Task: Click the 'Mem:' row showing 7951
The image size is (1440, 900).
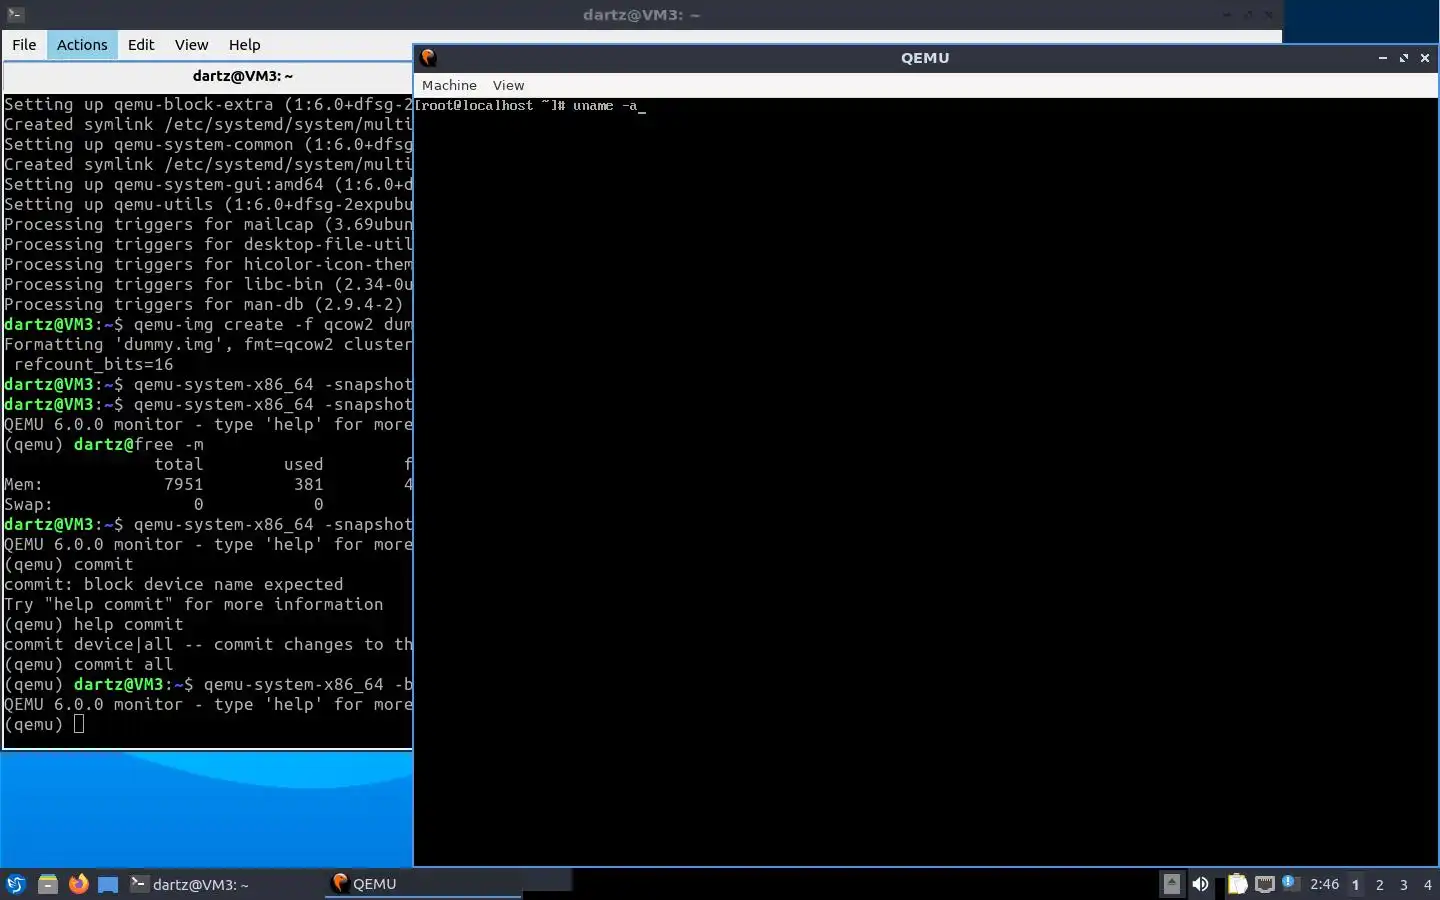Action: [x=208, y=484]
